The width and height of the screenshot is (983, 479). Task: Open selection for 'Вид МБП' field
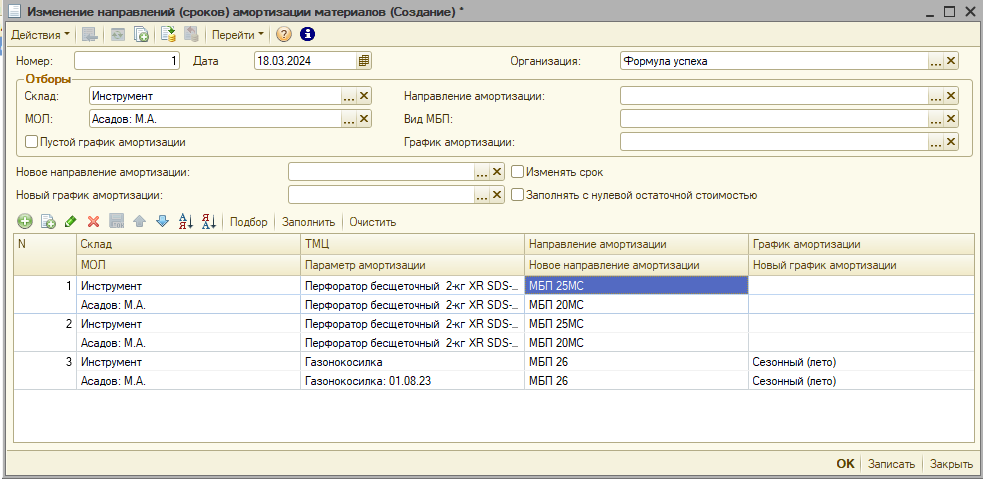coord(935,119)
